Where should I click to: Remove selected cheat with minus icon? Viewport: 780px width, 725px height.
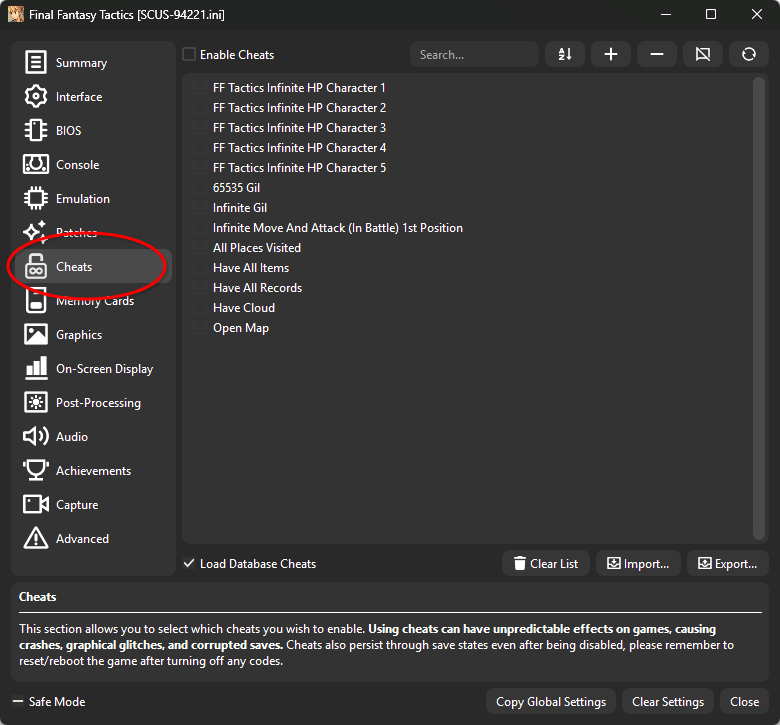(x=657, y=54)
